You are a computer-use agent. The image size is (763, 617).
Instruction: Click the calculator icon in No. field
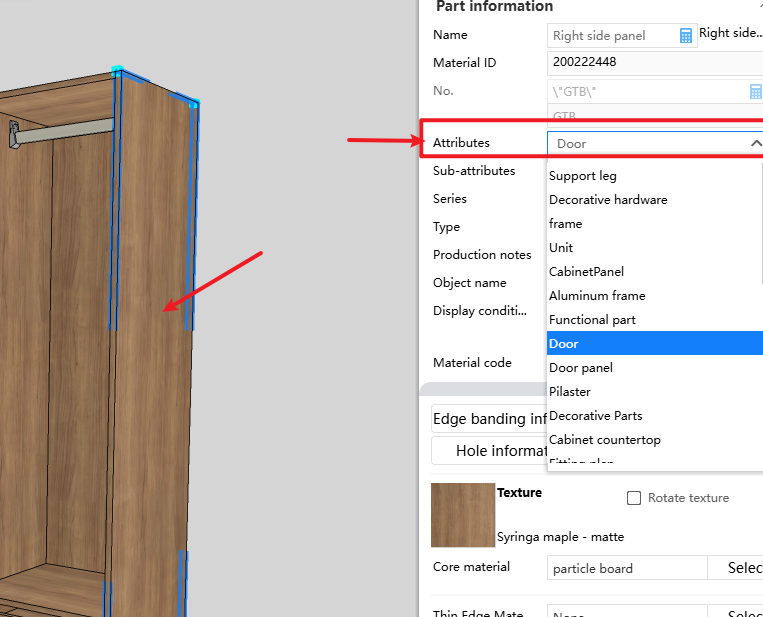[756, 91]
